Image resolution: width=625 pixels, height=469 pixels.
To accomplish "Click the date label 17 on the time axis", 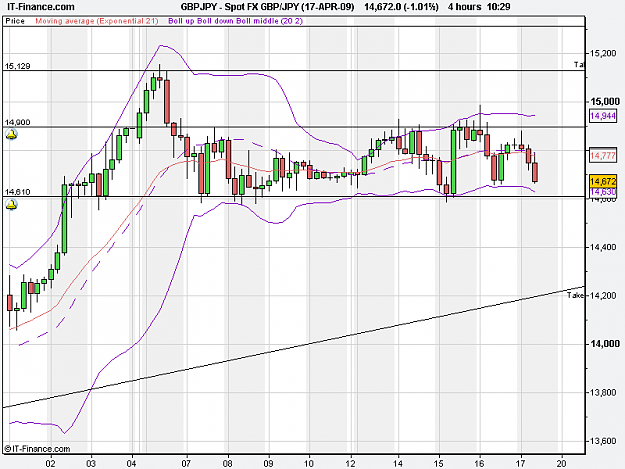I will point(521,463).
